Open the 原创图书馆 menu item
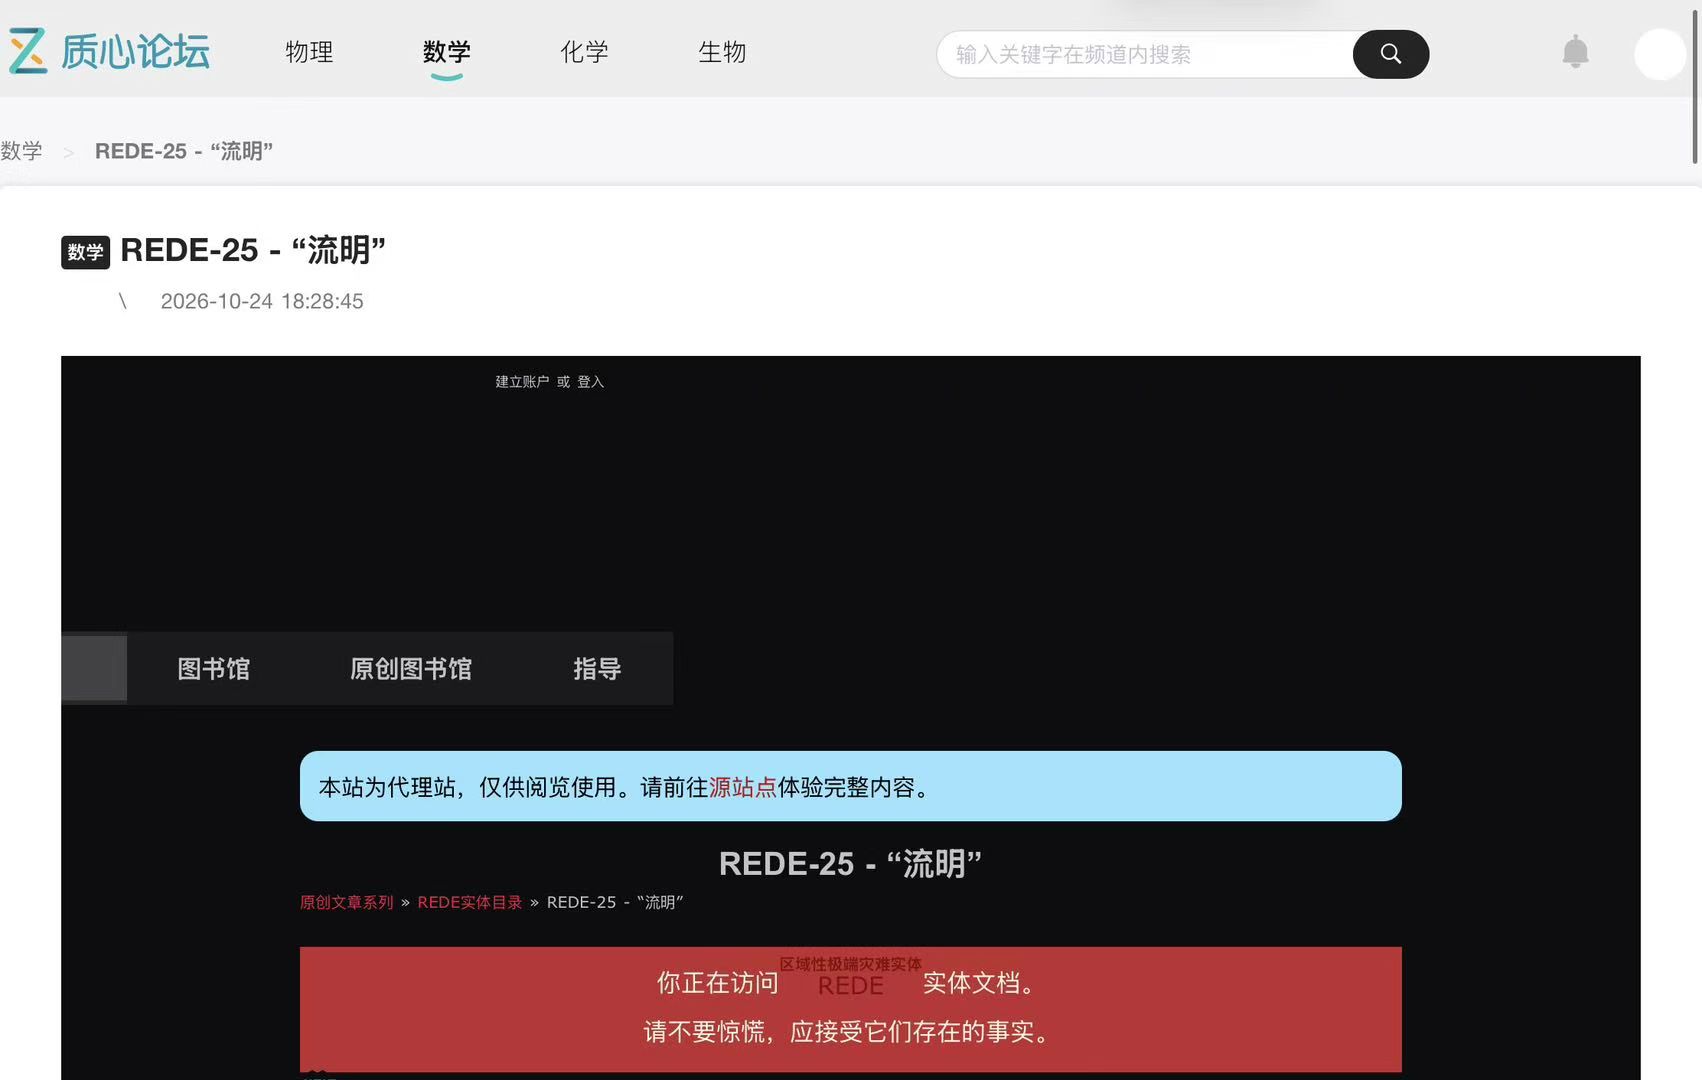The image size is (1702, 1080). (x=411, y=669)
